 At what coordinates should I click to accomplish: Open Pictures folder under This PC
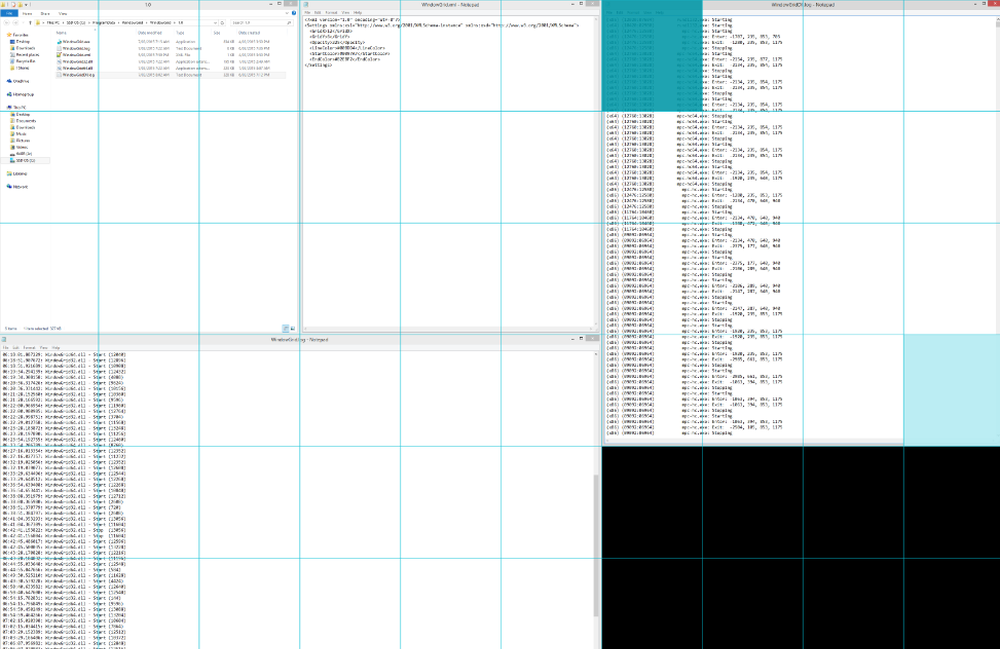coord(20,140)
